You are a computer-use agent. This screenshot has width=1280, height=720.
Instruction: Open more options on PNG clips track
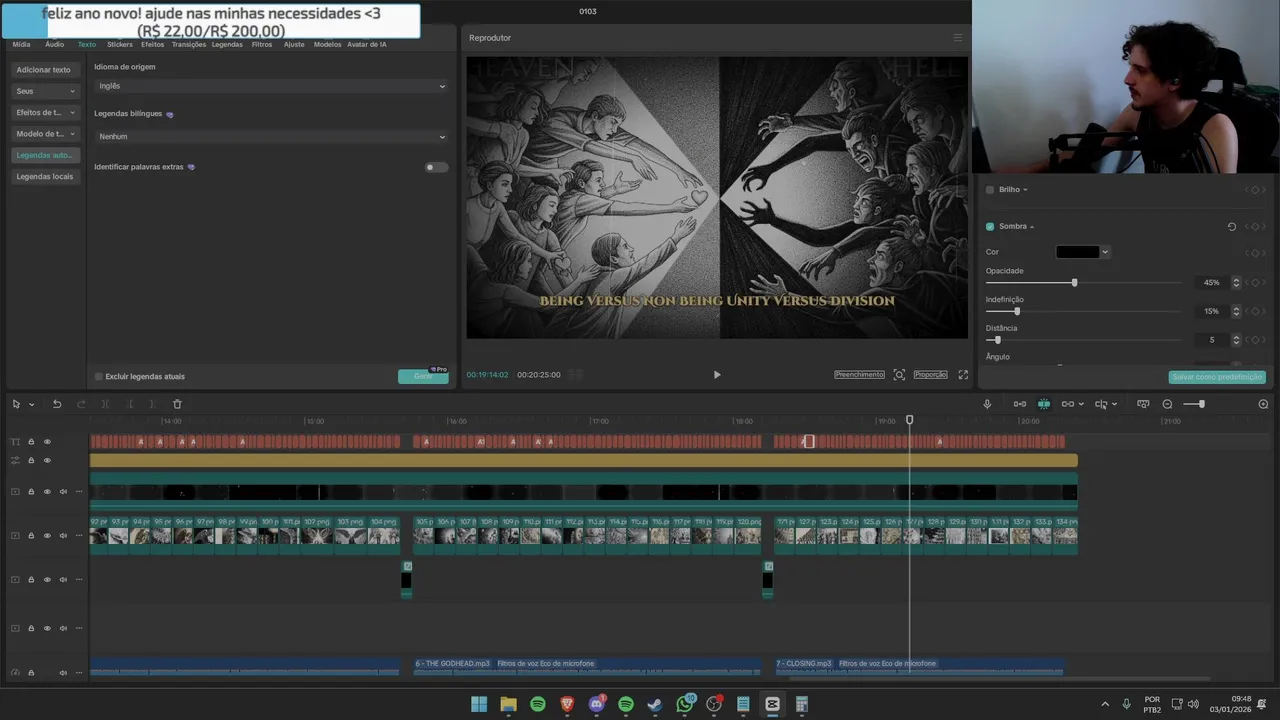(x=78, y=536)
